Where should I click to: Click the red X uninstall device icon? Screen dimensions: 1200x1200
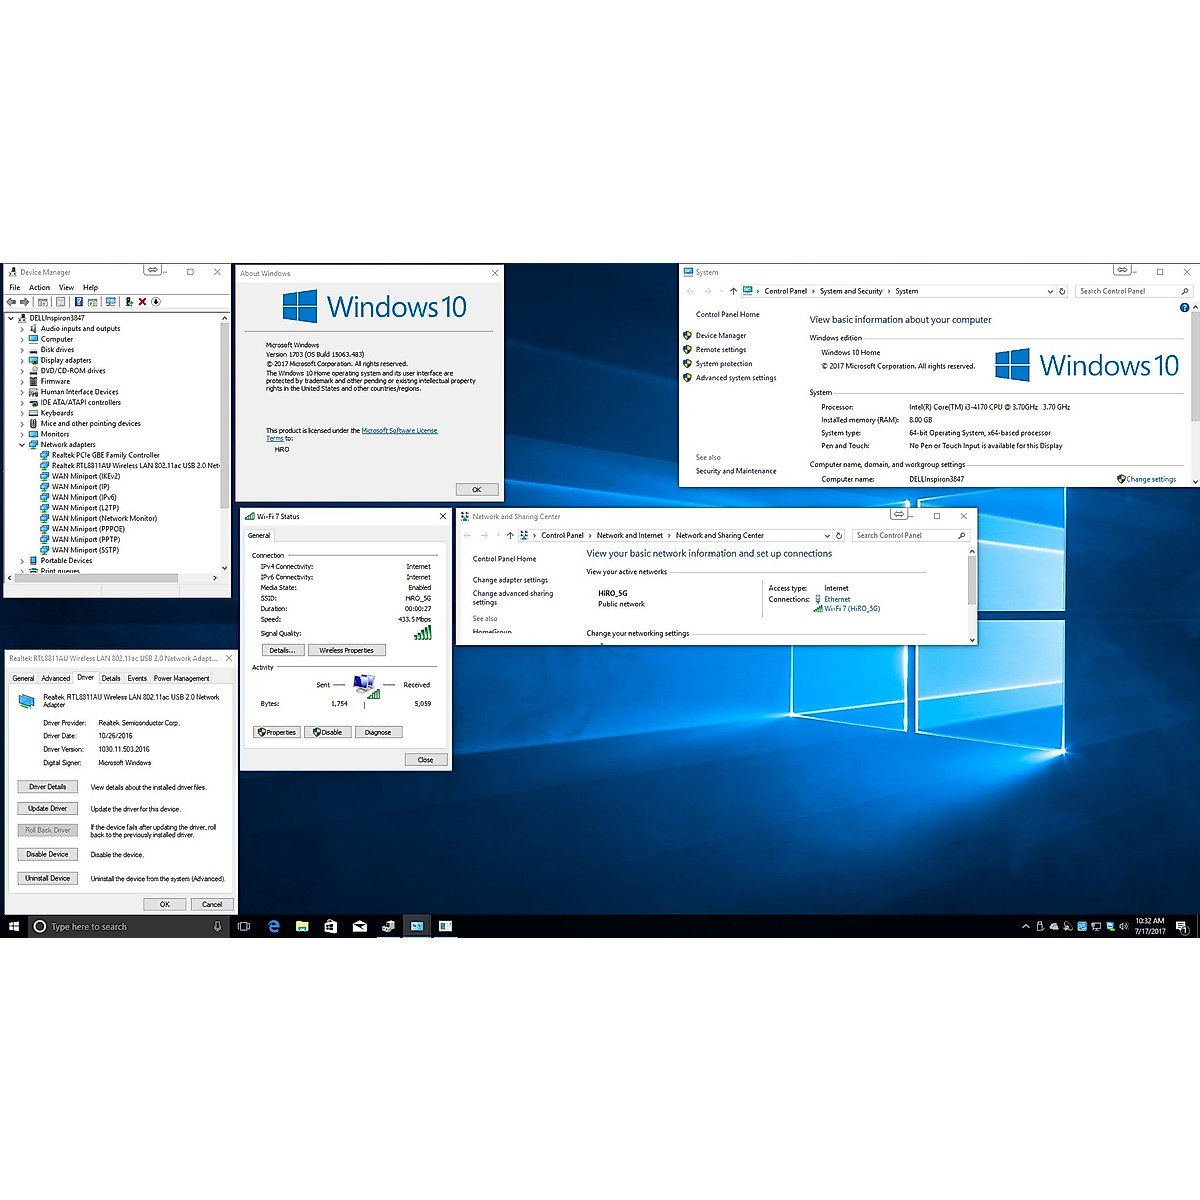(142, 301)
